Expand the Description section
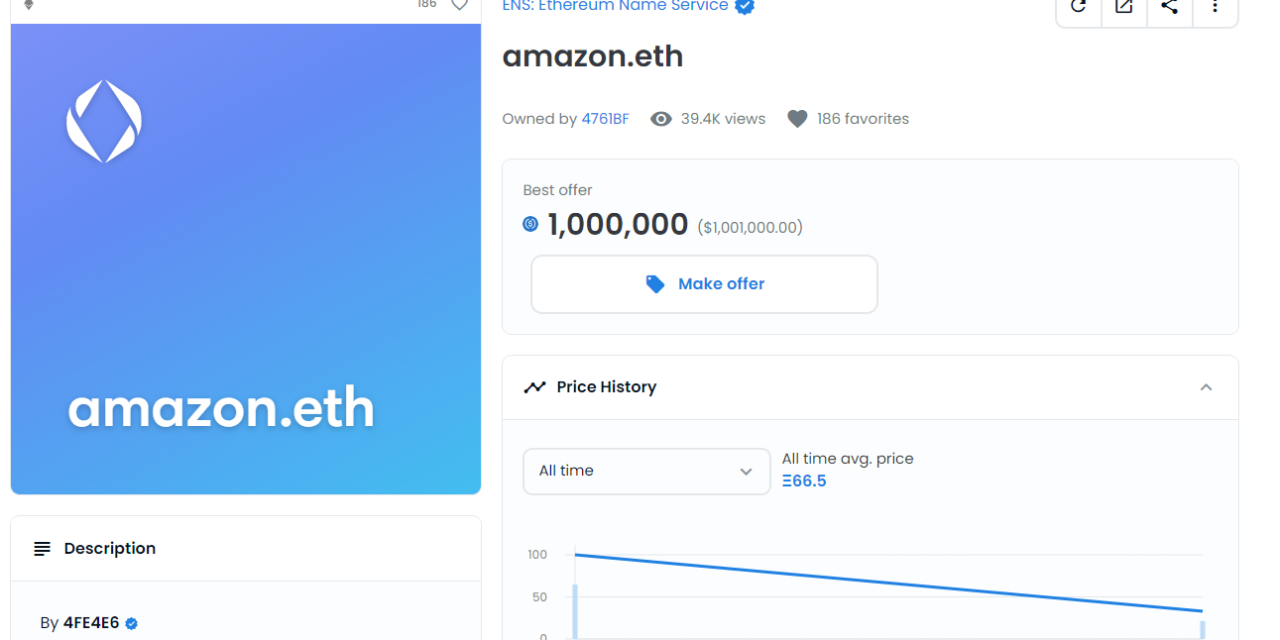The height and width of the screenshot is (640, 1280). [245, 548]
